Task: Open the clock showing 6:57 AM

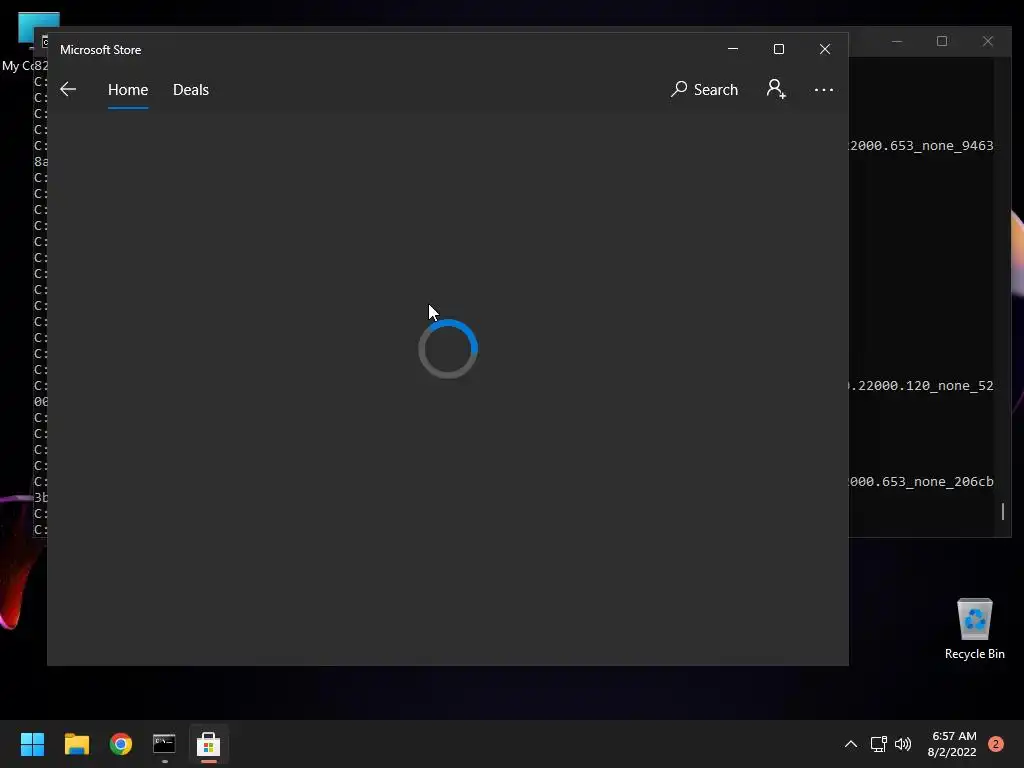Action: tap(952, 744)
